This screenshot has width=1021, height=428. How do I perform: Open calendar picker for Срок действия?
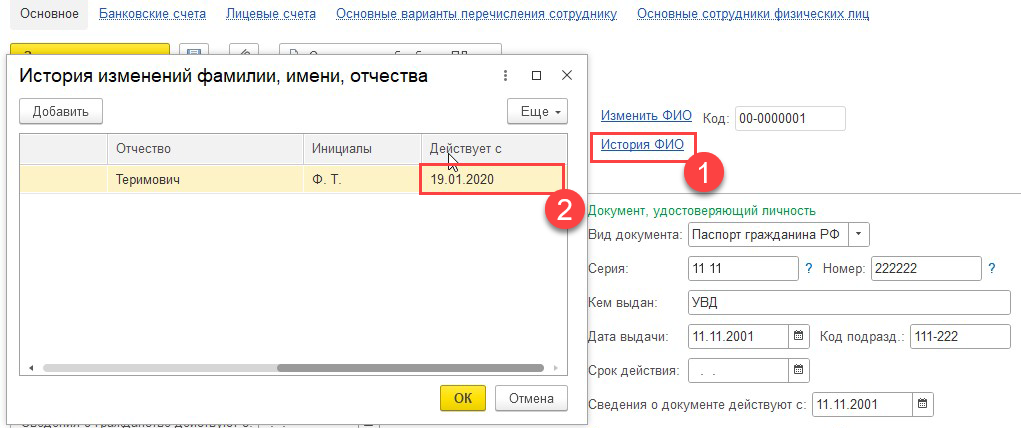[x=797, y=370]
